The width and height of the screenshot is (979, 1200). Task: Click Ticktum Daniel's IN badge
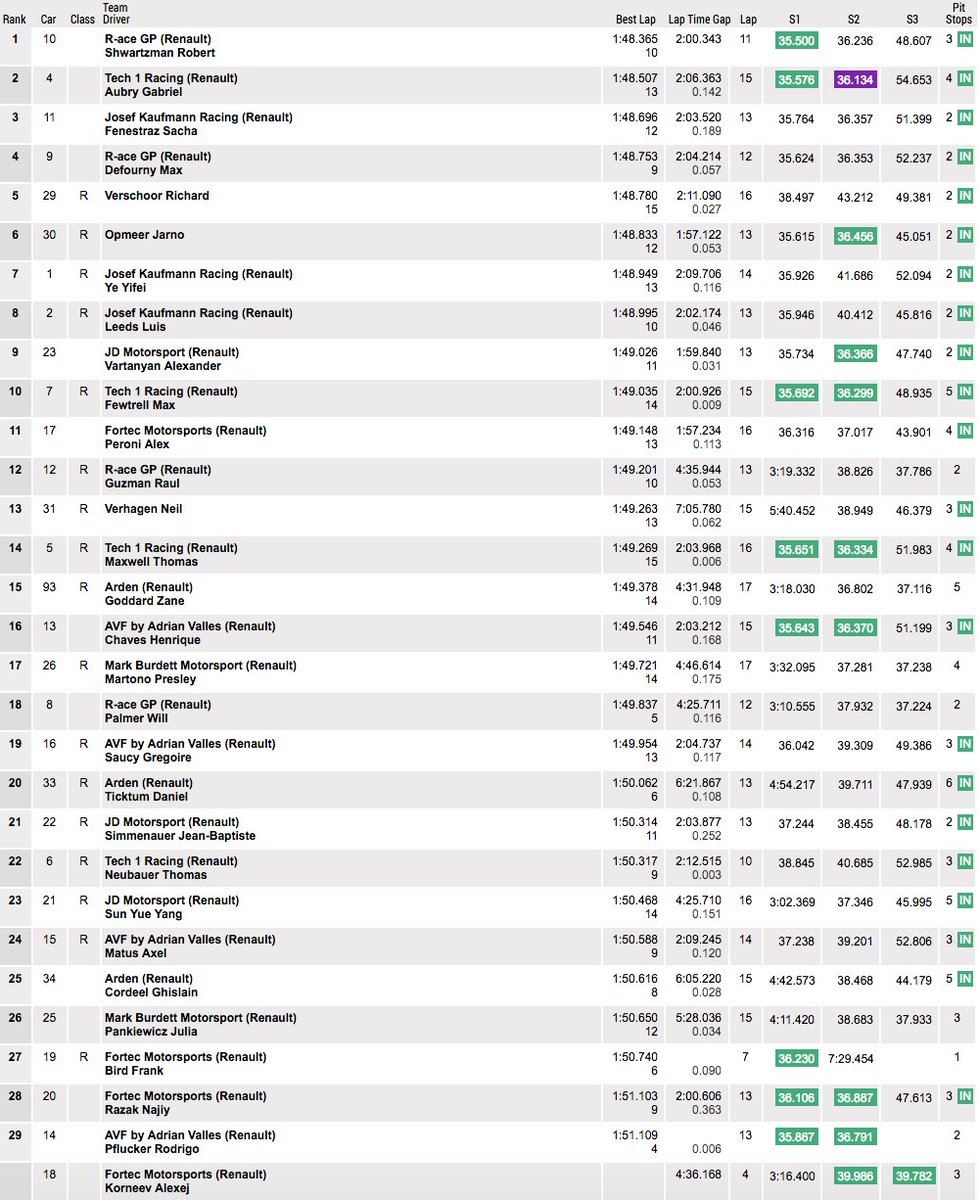tap(964, 784)
